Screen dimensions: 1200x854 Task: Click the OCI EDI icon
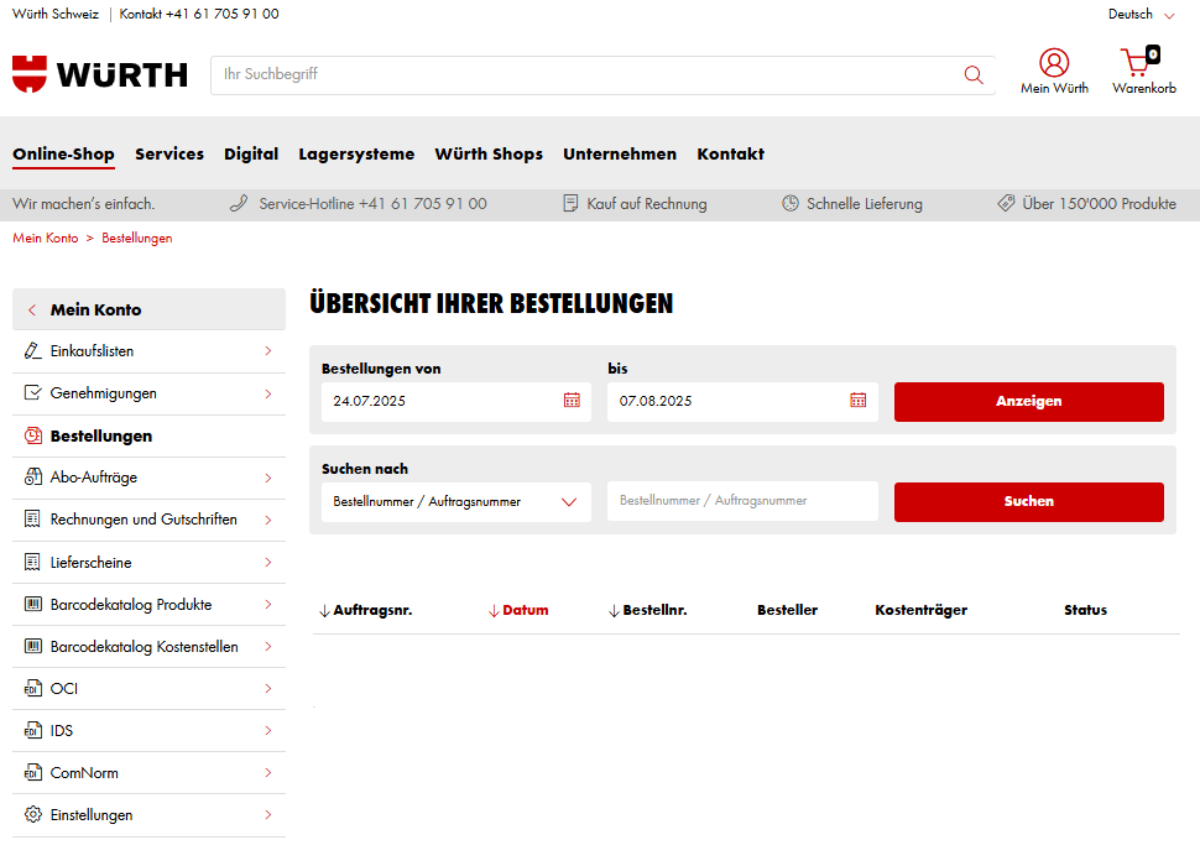(32, 689)
